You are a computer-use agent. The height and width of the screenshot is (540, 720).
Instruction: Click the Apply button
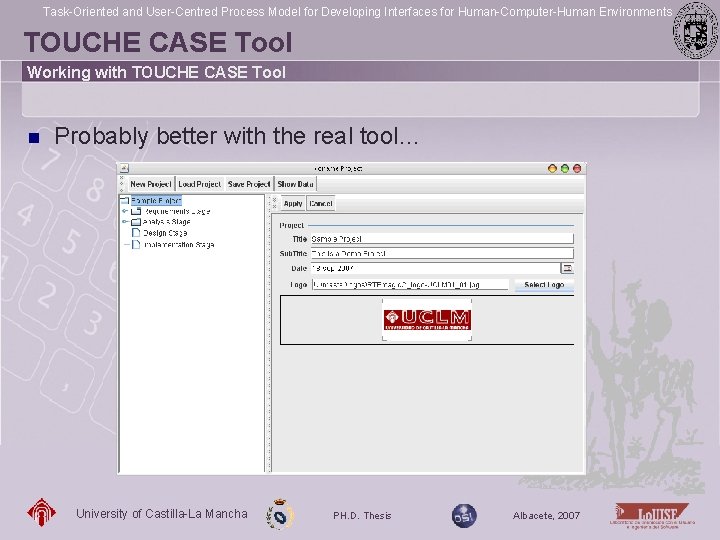[x=293, y=203]
